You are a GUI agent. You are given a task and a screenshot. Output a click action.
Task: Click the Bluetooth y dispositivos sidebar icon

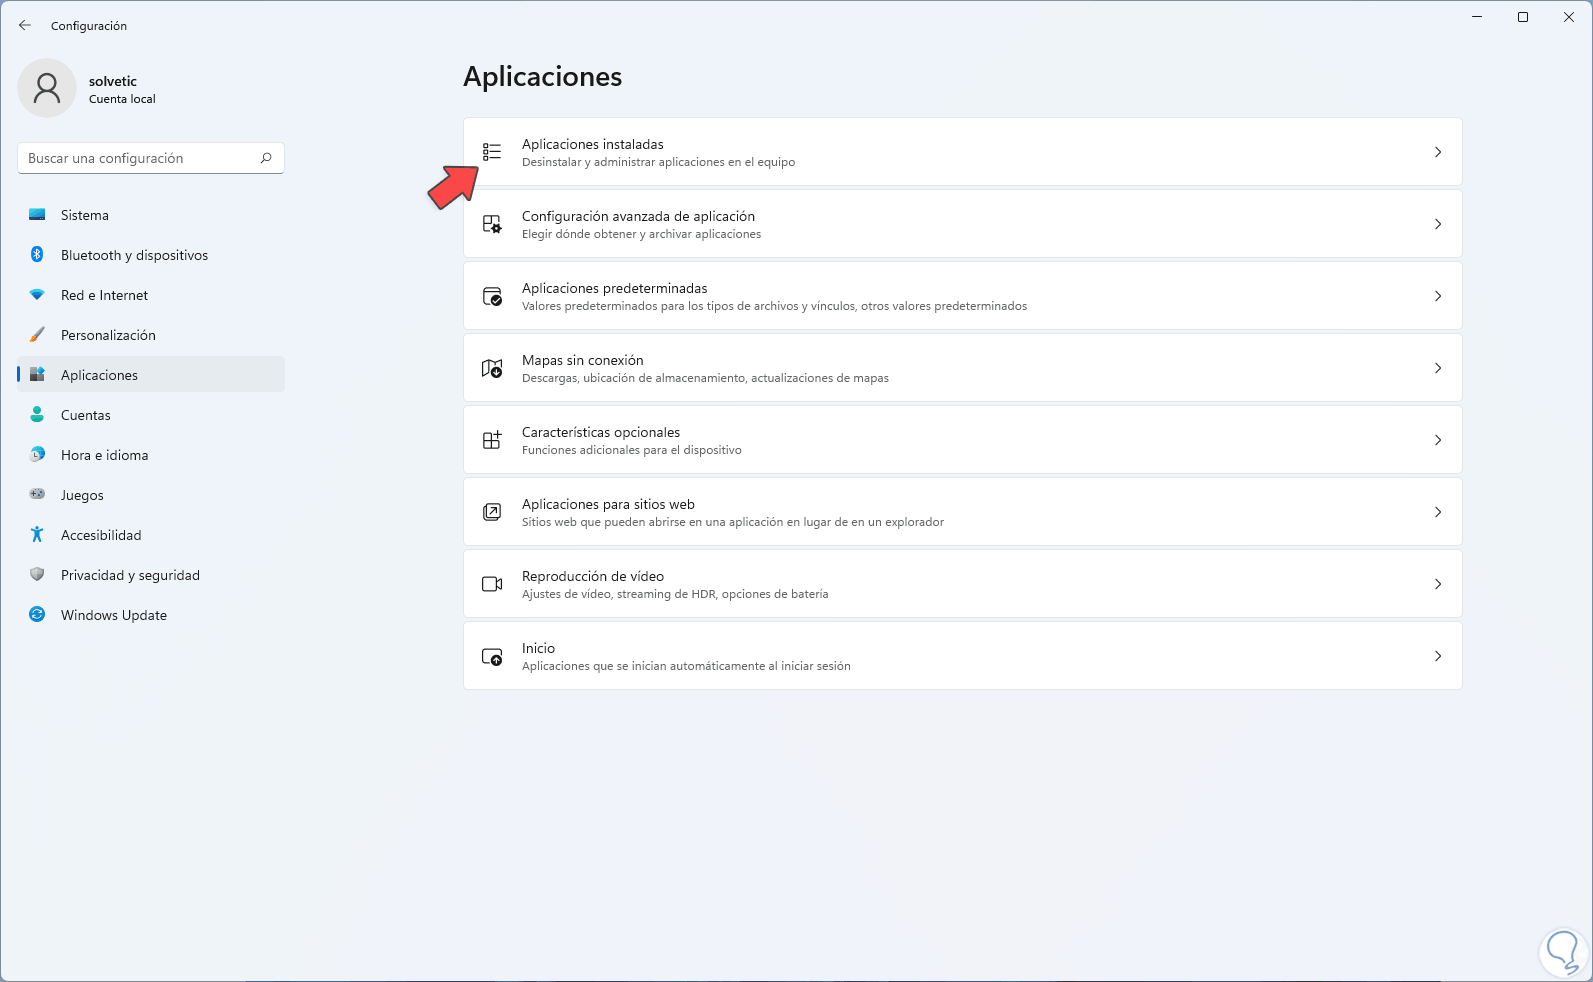click(37, 255)
